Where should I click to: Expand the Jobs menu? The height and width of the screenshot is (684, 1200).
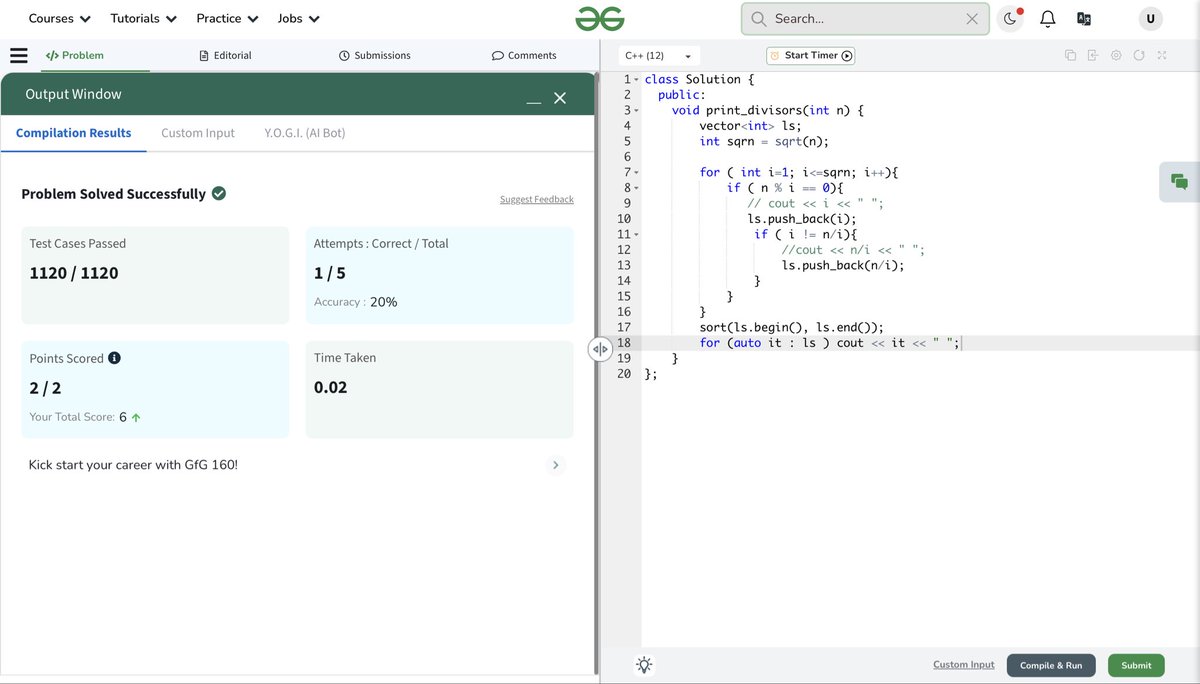(x=298, y=19)
